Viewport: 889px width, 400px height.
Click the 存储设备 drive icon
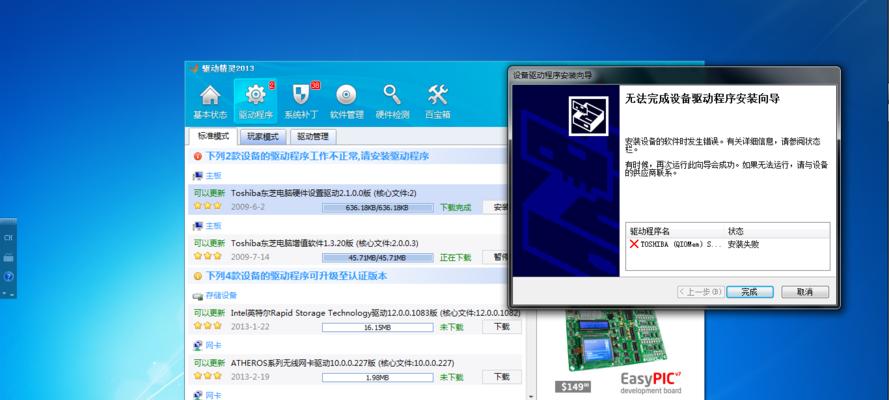coord(198,296)
